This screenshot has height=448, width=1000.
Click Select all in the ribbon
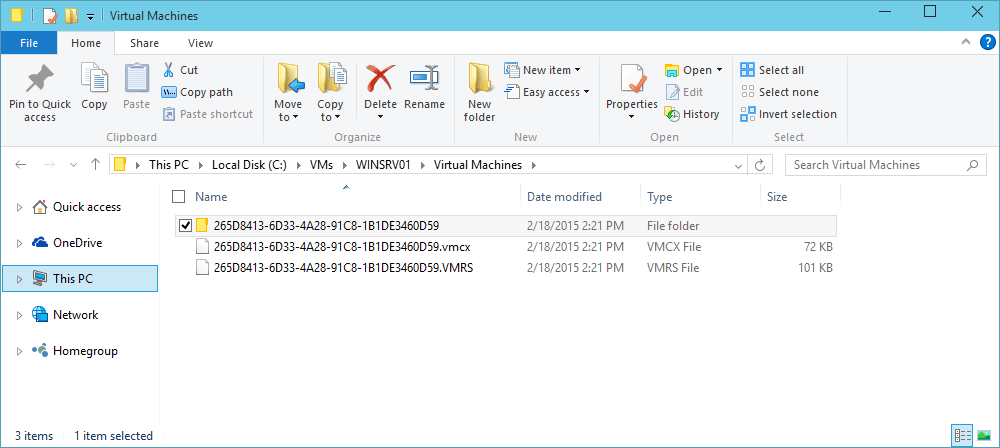[772, 70]
